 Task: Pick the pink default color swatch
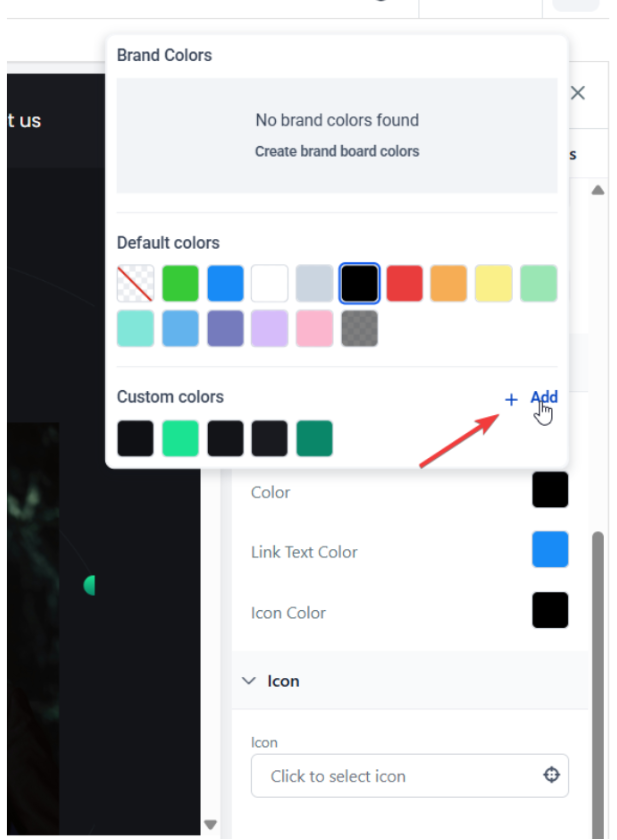click(314, 328)
